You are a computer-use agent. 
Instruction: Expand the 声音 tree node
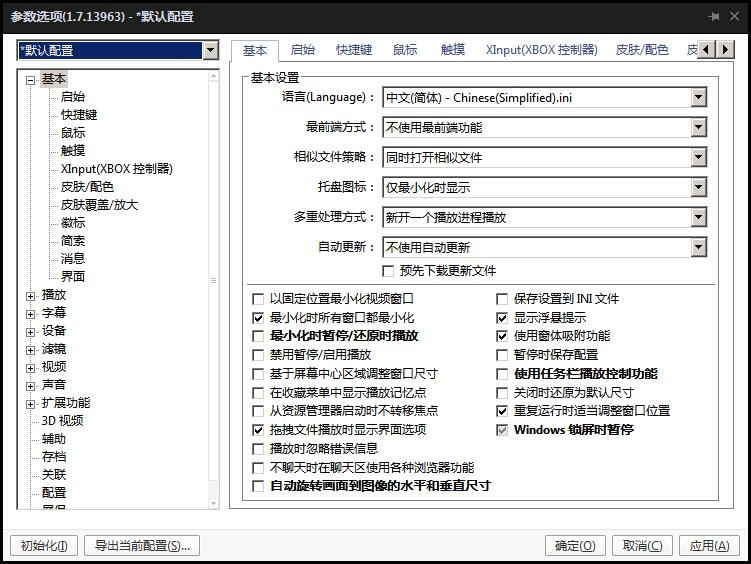click(x=31, y=385)
